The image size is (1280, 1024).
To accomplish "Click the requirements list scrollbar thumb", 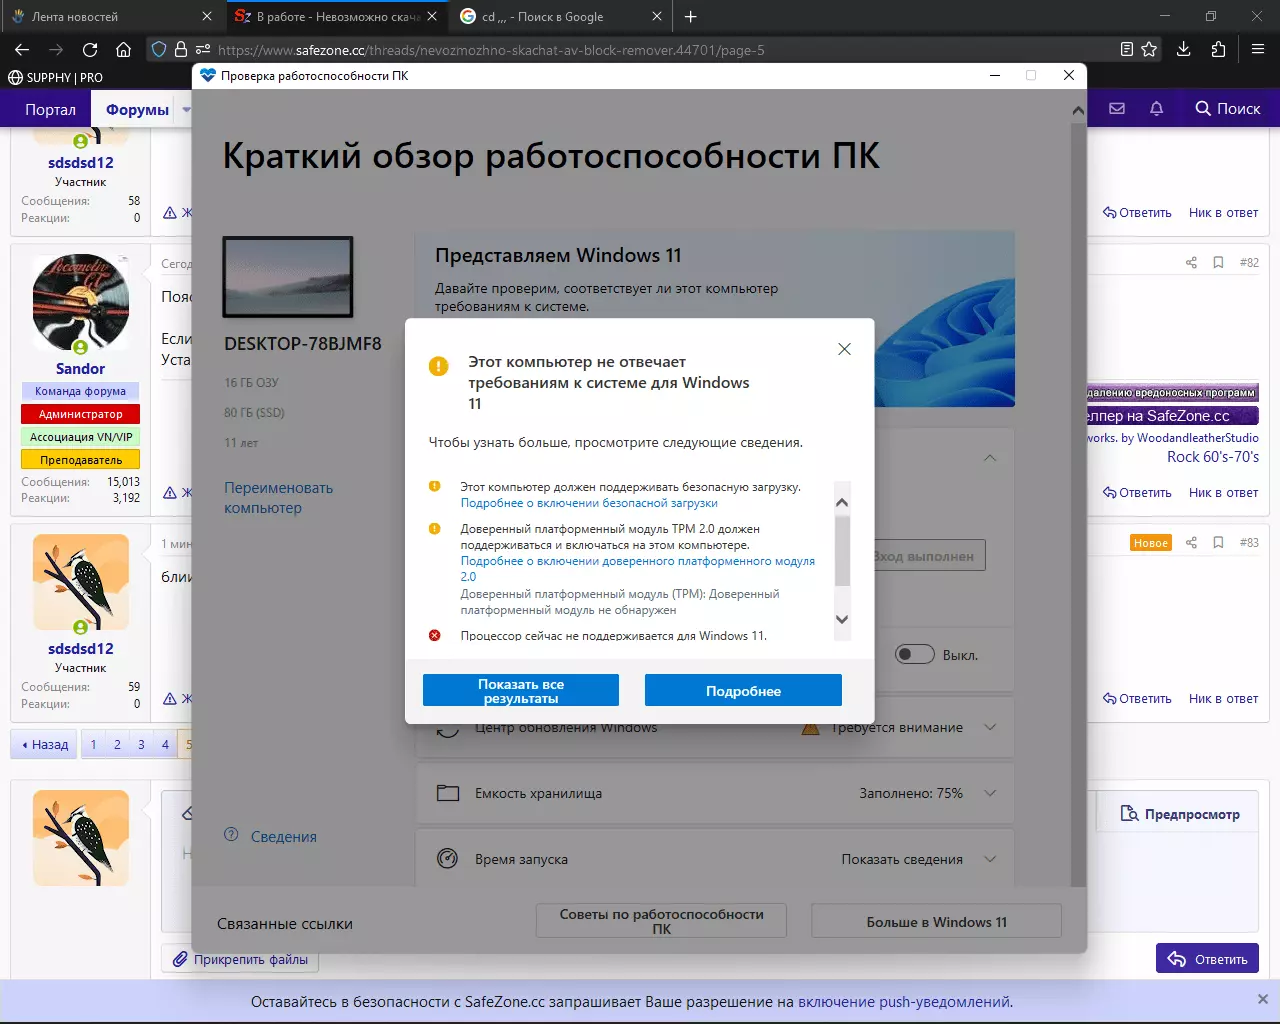I will tap(842, 550).
